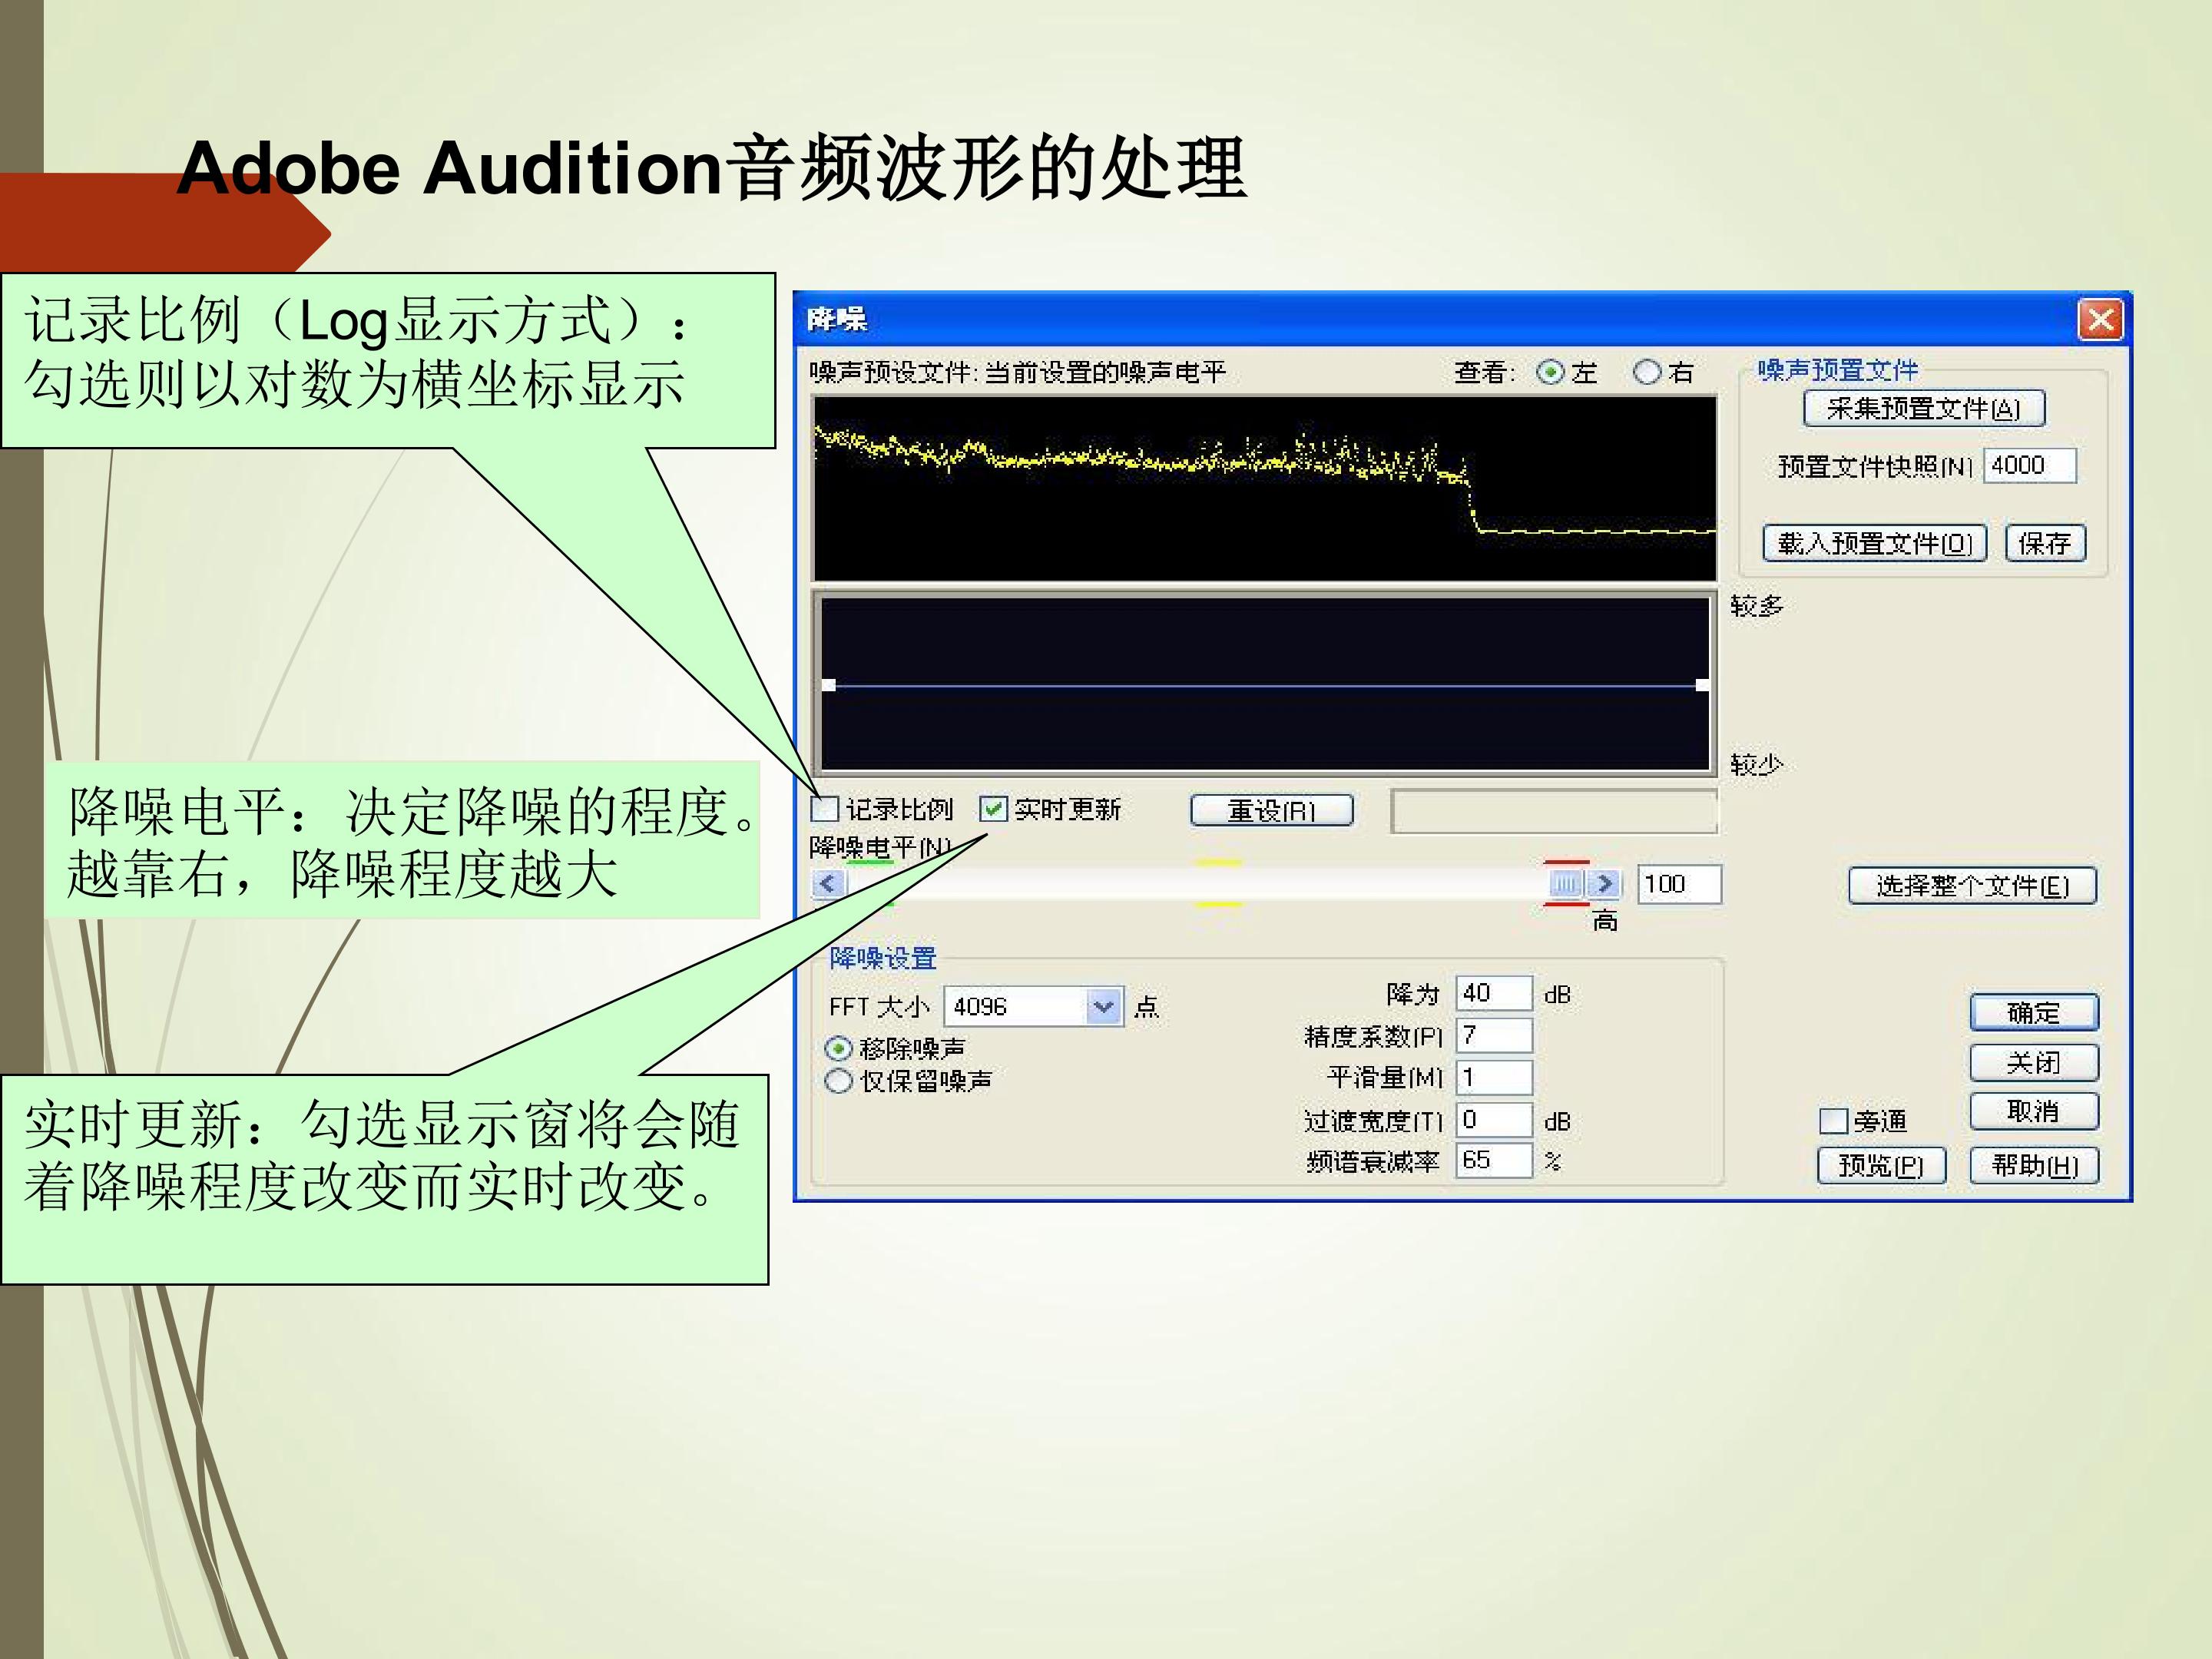Toggle the 旁通 bypass checkbox

(x=1832, y=1121)
